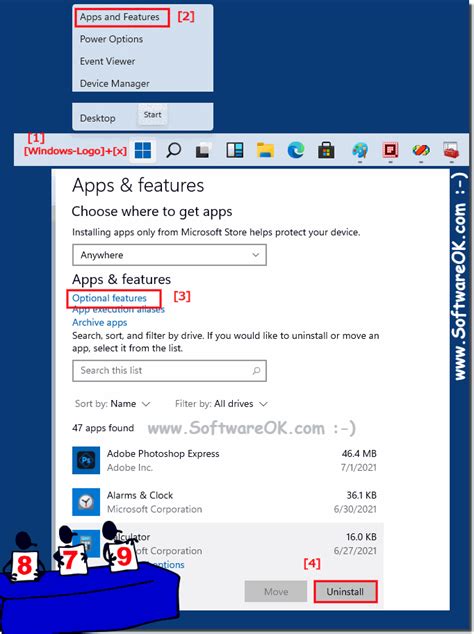
Task: Choose Device Manager from the menu
Action: pos(114,84)
